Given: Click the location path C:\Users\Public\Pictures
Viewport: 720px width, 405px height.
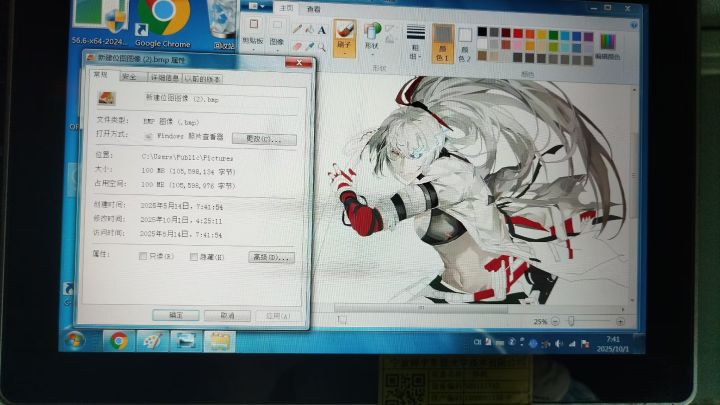Looking at the screenshot, I should tap(187, 158).
